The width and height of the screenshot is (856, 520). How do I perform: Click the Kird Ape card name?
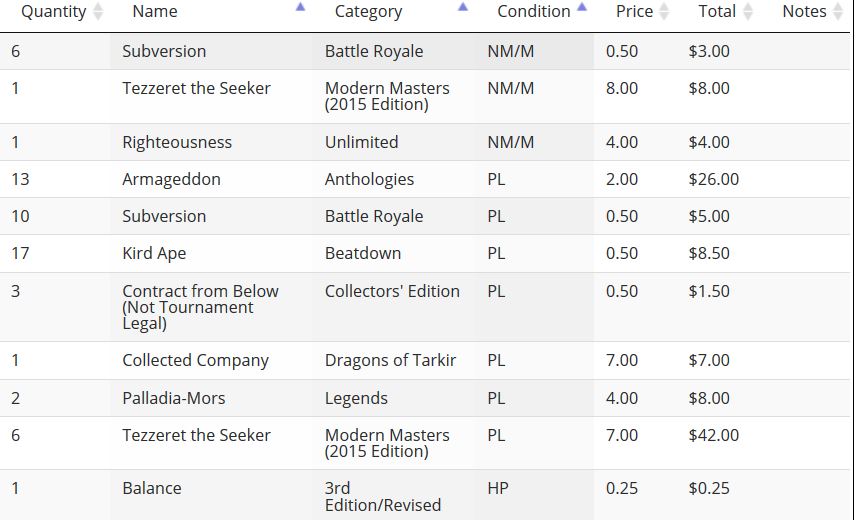pos(154,254)
